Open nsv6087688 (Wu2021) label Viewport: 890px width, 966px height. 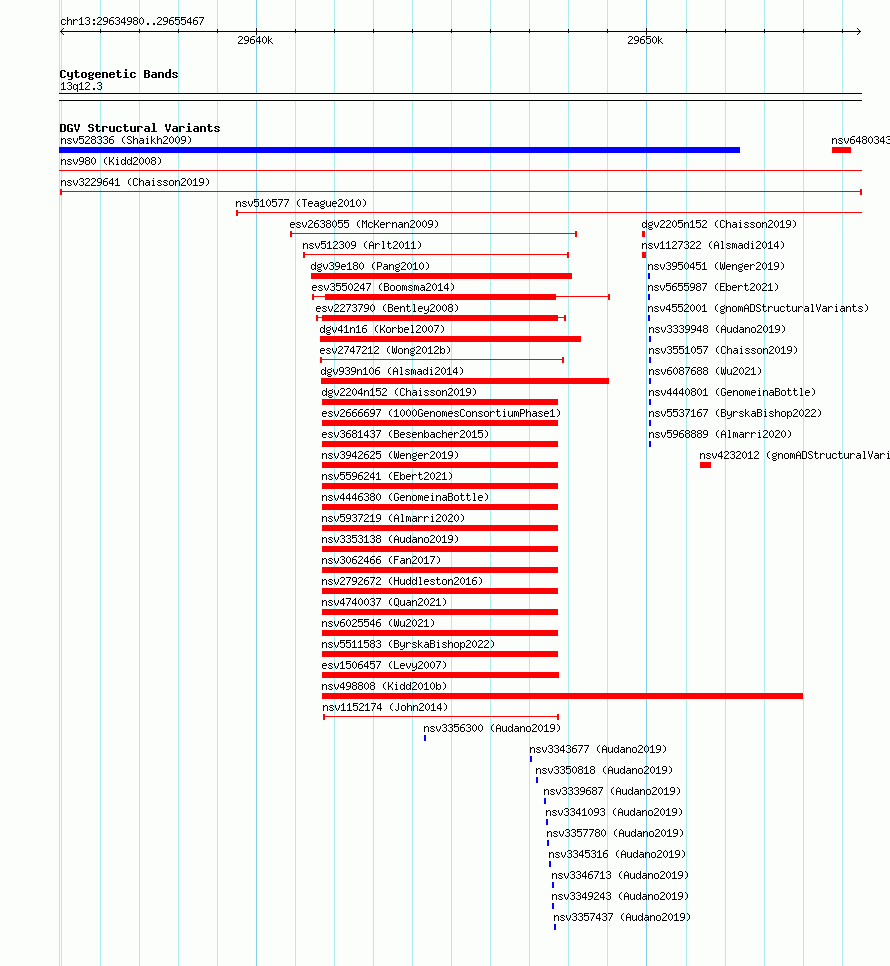point(705,371)
